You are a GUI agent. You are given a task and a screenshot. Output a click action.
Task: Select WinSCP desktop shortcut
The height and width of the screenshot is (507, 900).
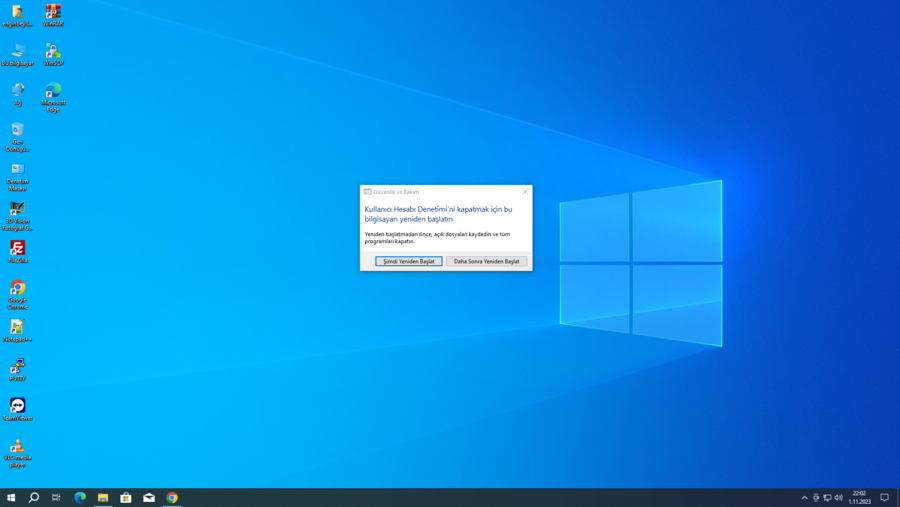pos(53,55)
